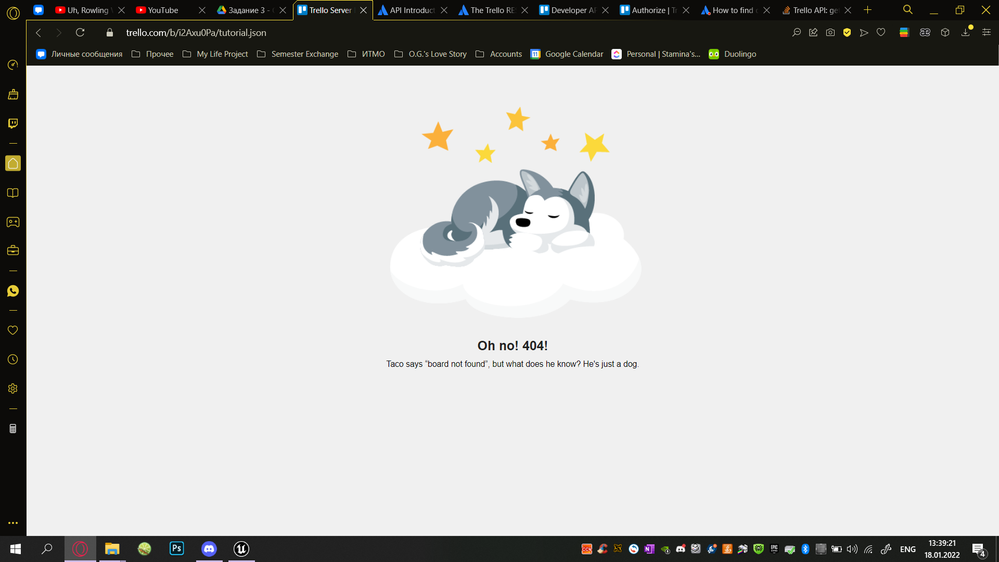999x562 pixels.
Task: Open Personal Stamina's bookmark
Action: tap(656, 54)
